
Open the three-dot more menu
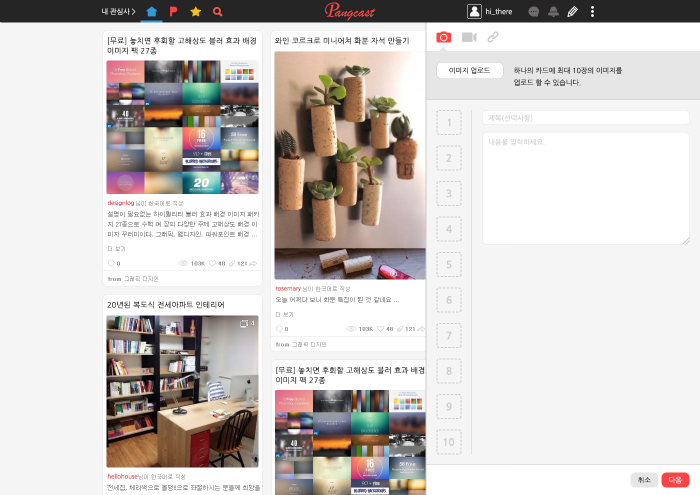click(592, 12)
